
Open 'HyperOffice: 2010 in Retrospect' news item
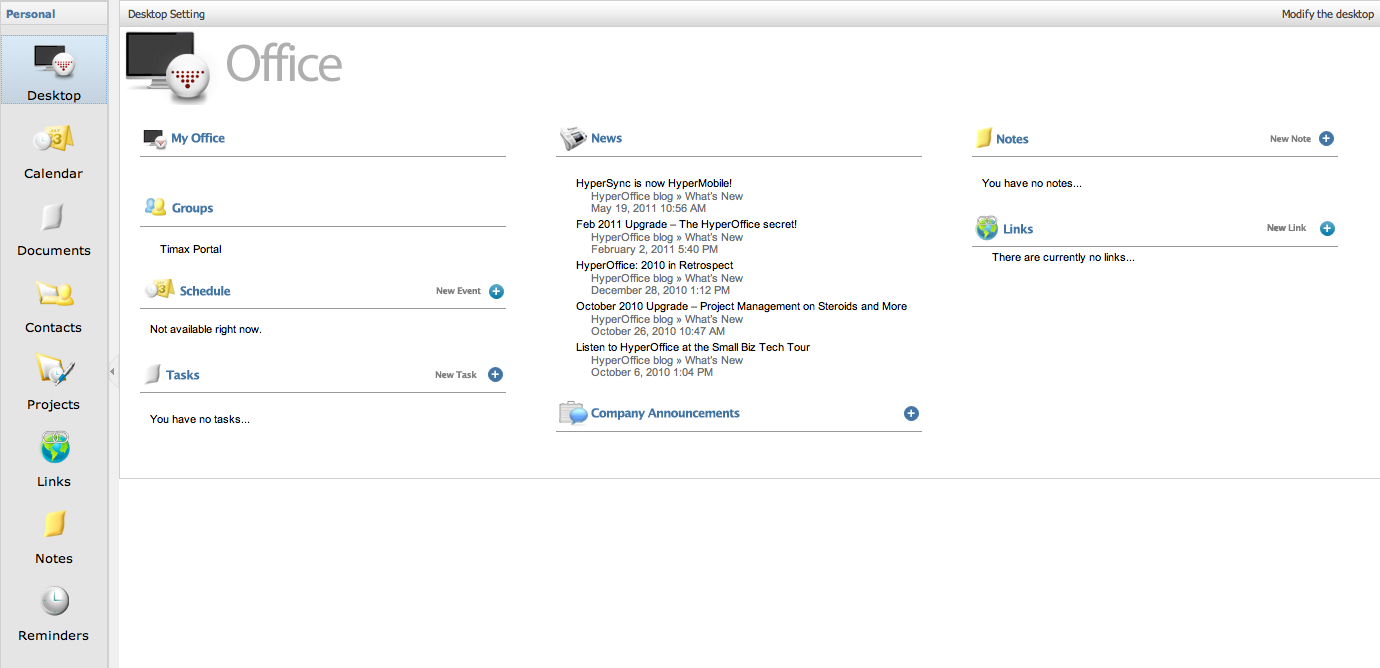click(654, 265)
